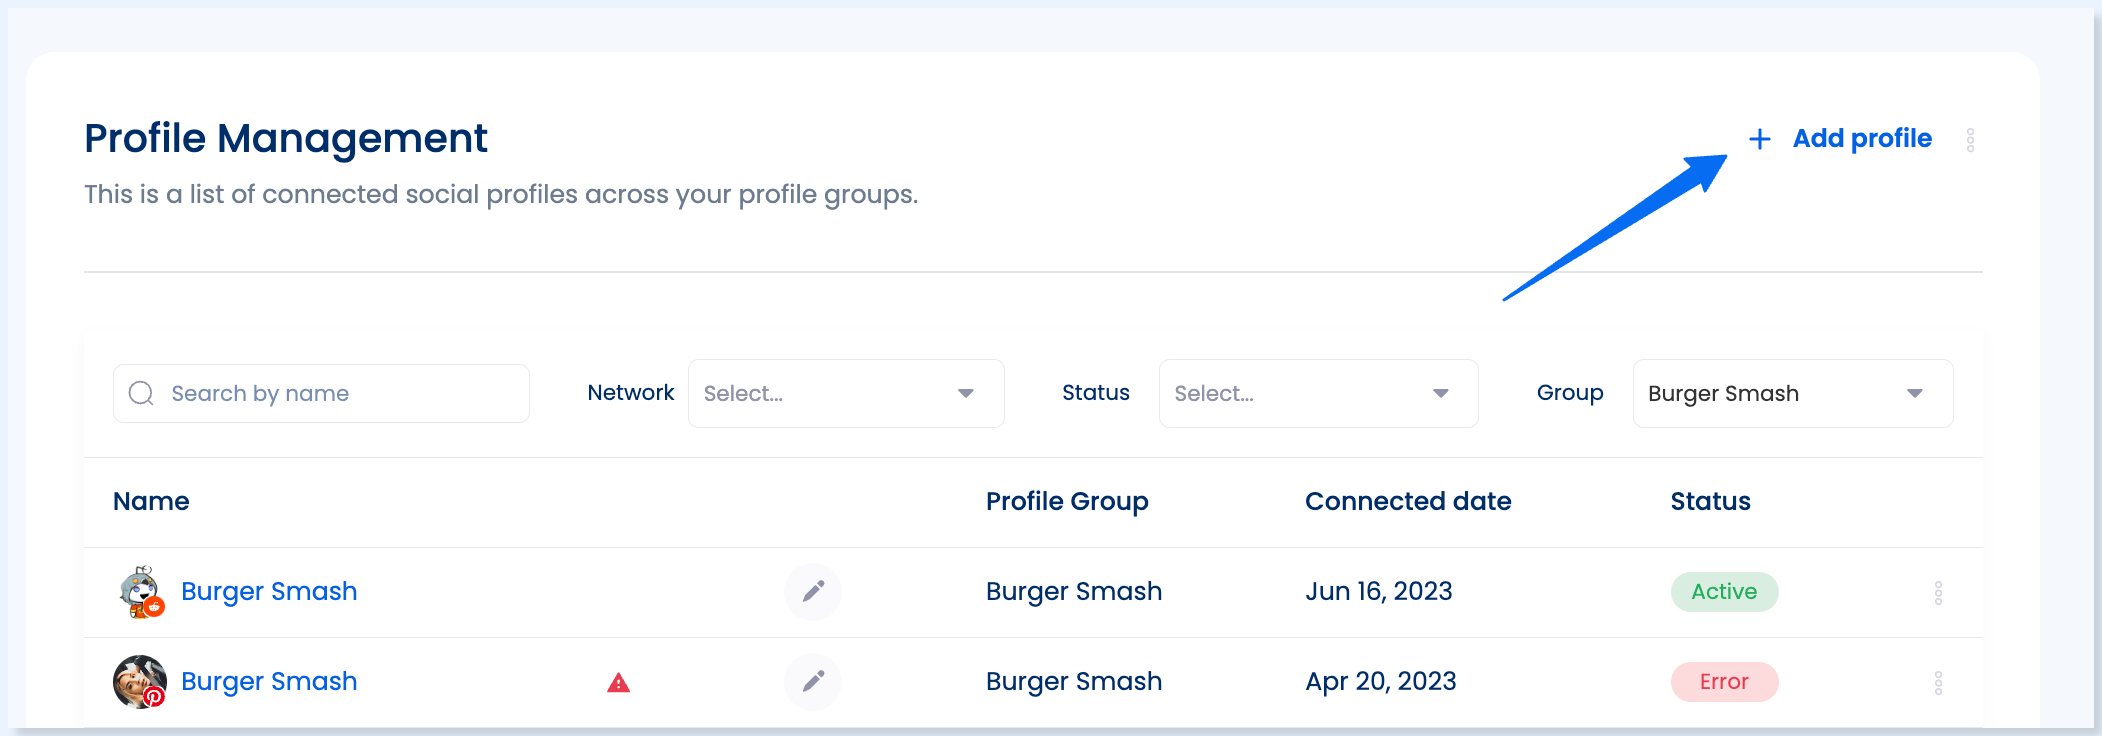The image size is (2102, 736).
Task: Click the search magnifier icon
Action: (141, 393)
